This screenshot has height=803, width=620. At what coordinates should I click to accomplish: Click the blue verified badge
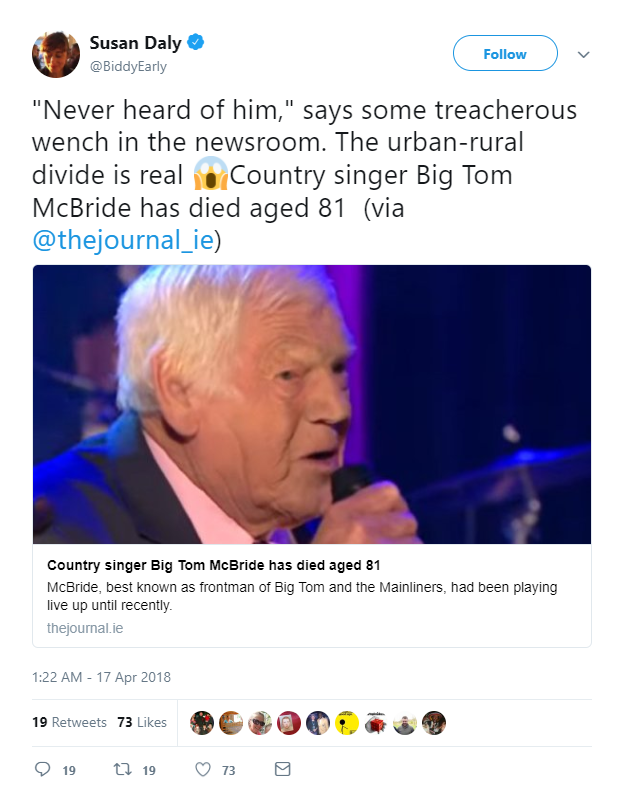pos(198,43)
